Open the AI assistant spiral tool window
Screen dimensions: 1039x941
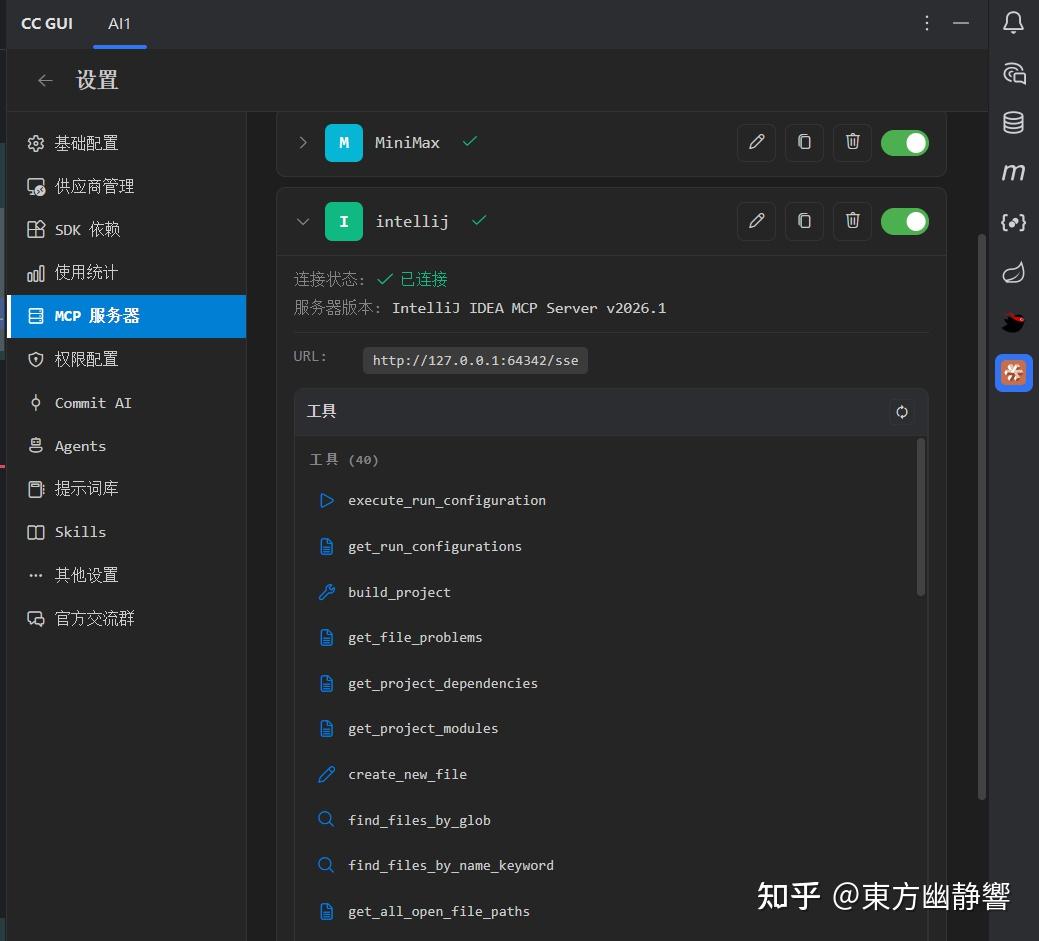pos(1013,73)
